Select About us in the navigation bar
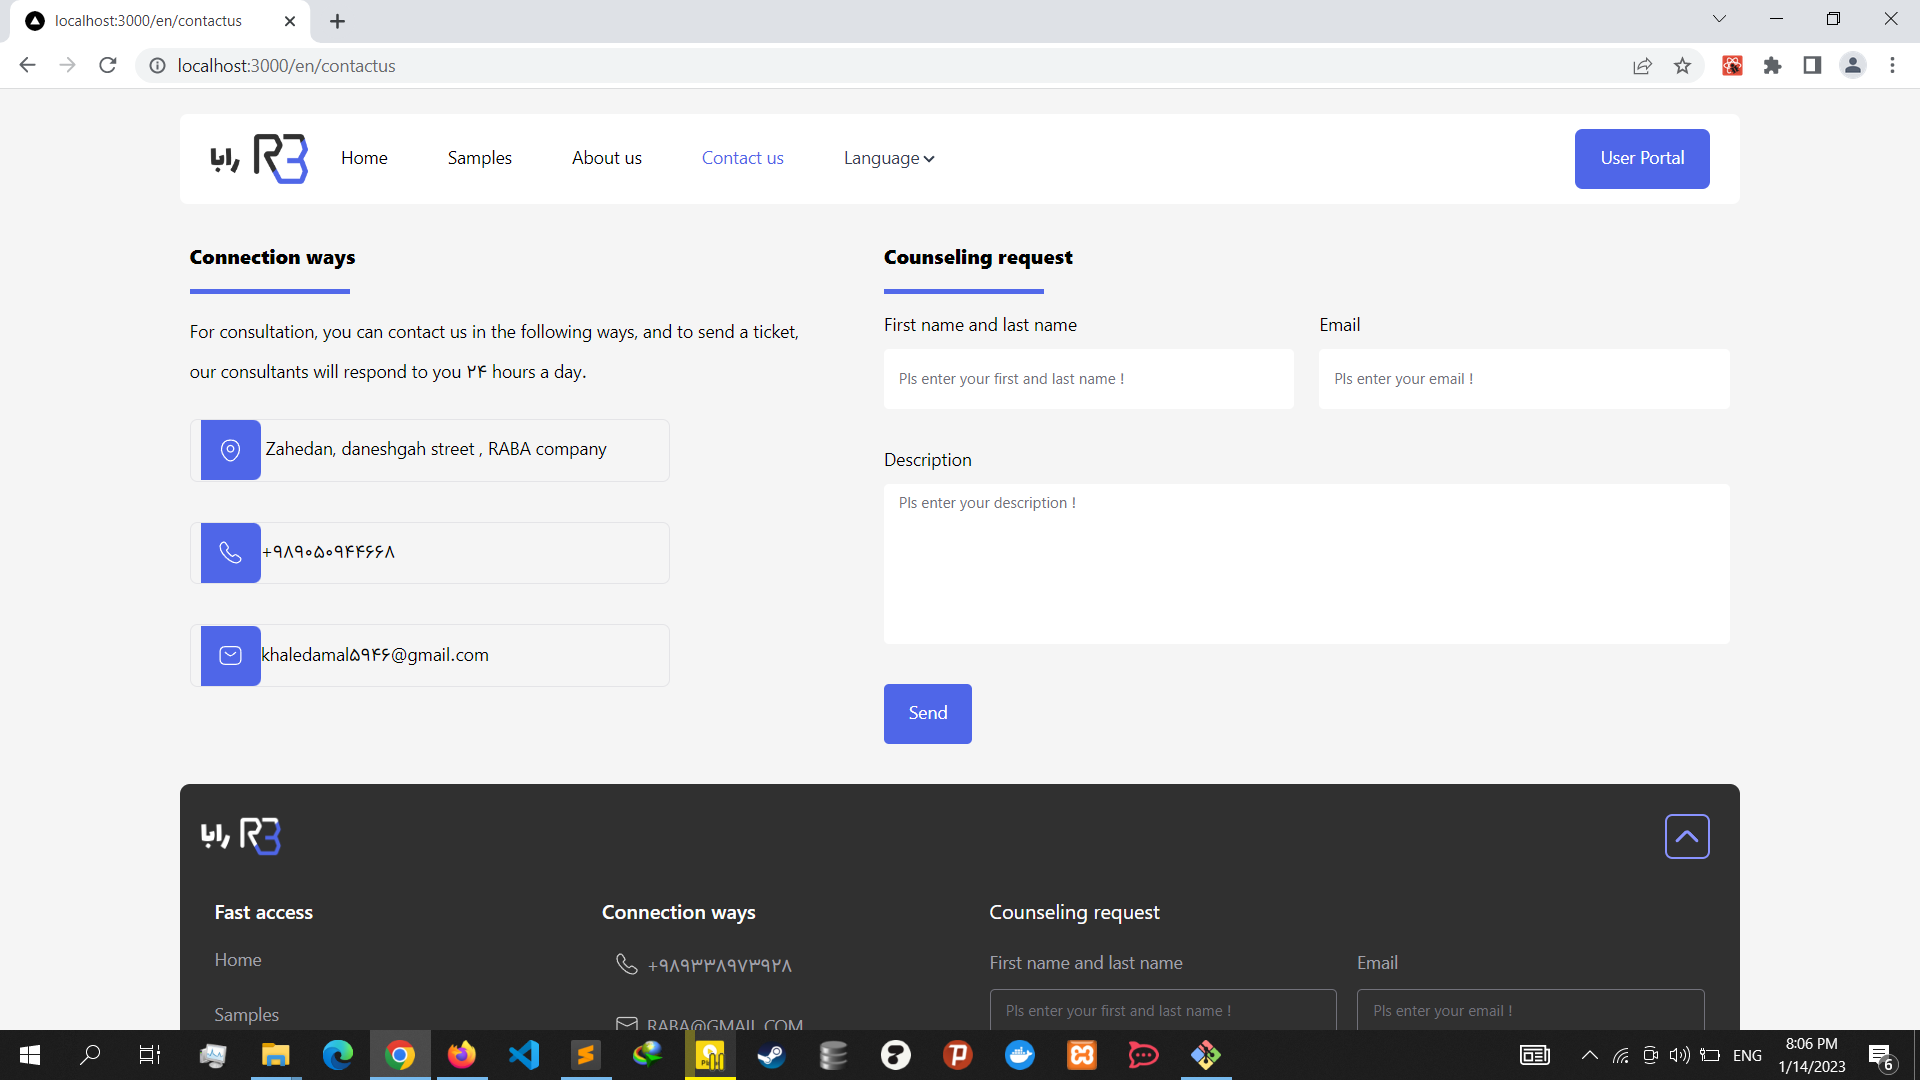The image size is (1920, 1080). [606, 158]
